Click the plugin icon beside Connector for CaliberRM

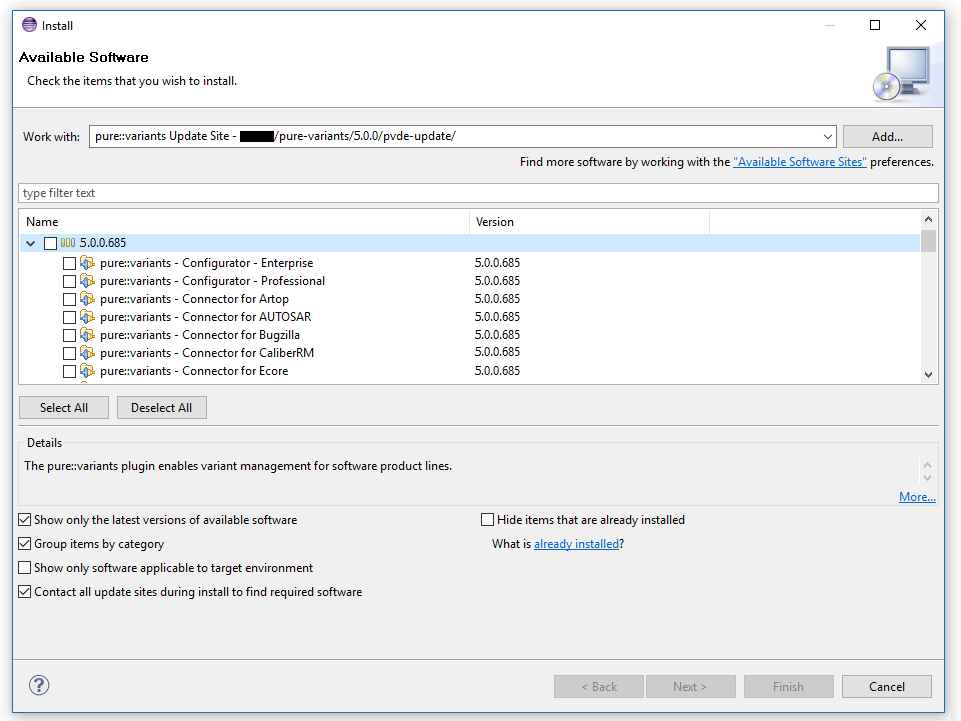[88, 352]
